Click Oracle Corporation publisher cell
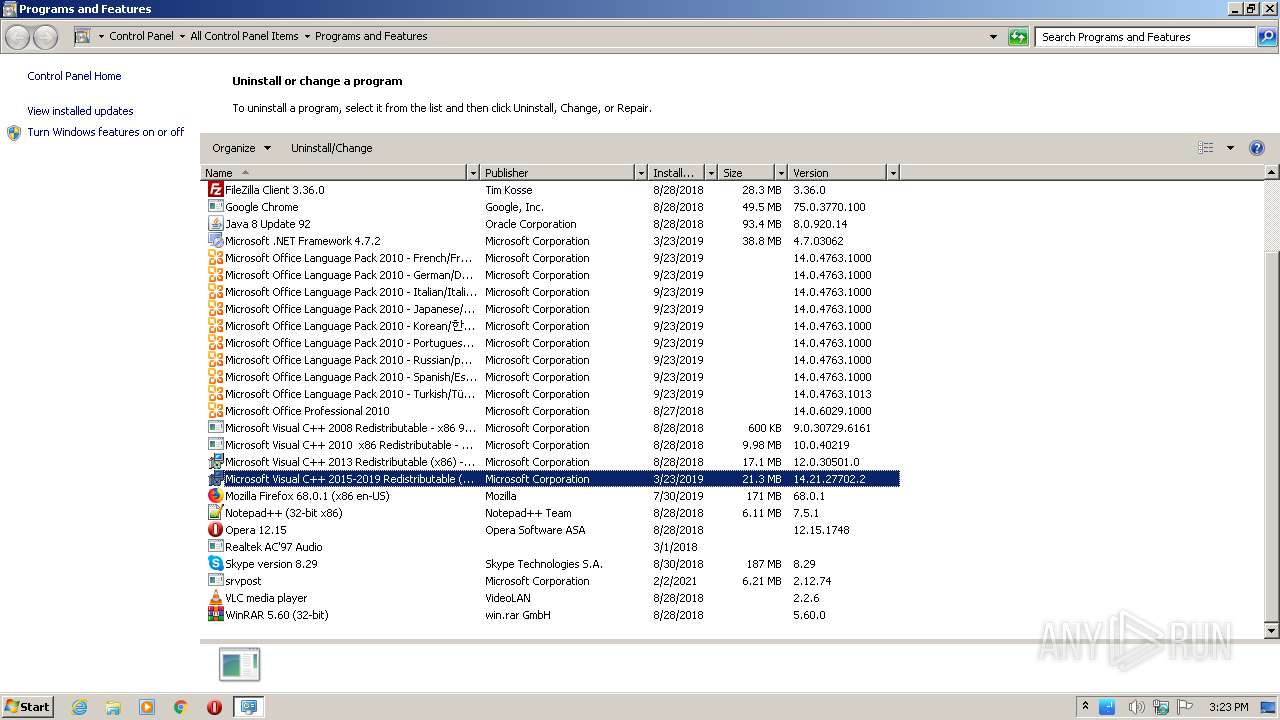Viewport: 1280px width, 720px height. point(530,224)
